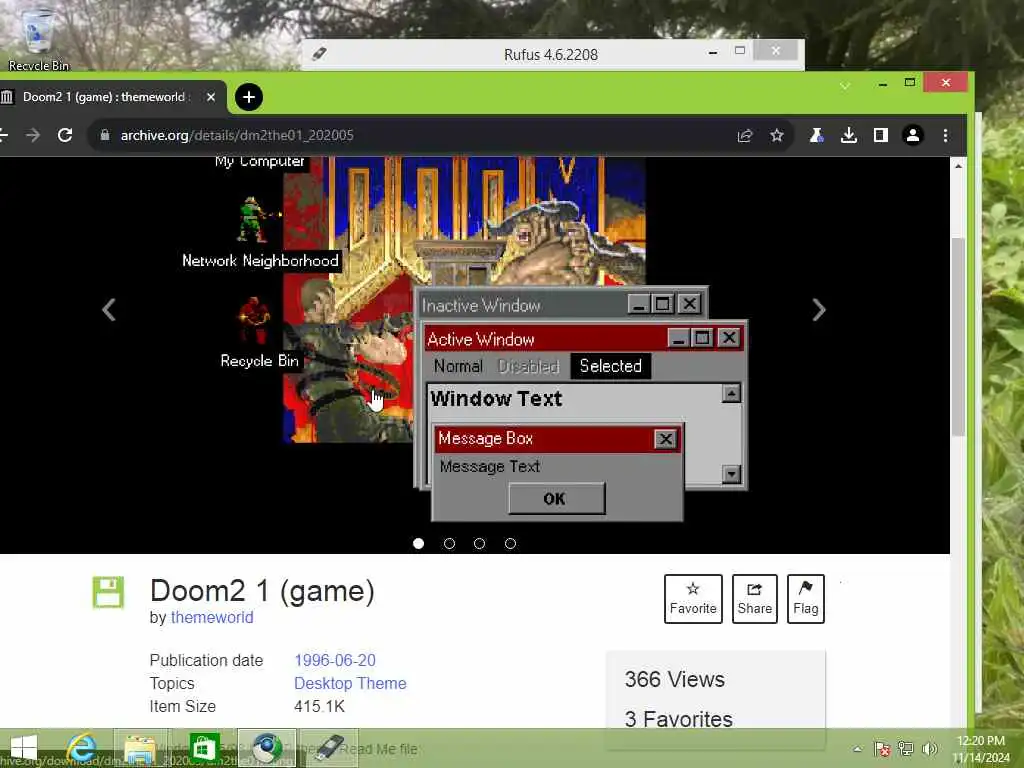Open the tab search chevron
The width and height of the screenshot is (1024, 768).
844,86
